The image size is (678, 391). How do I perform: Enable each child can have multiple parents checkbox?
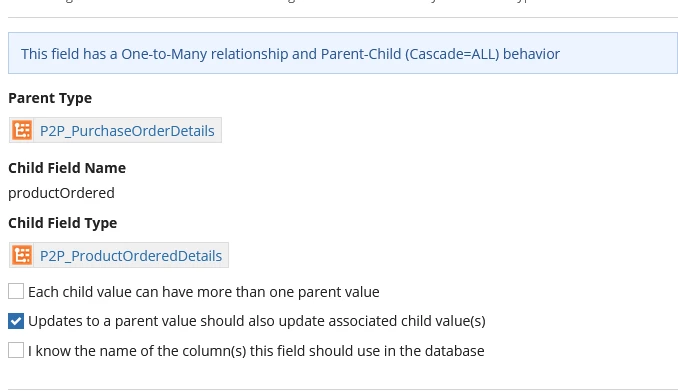tap(16, 291)
